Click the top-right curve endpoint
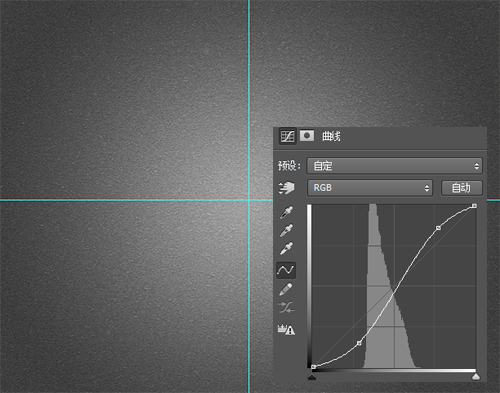The image size is (500, 393). click(x=474, y=206)
